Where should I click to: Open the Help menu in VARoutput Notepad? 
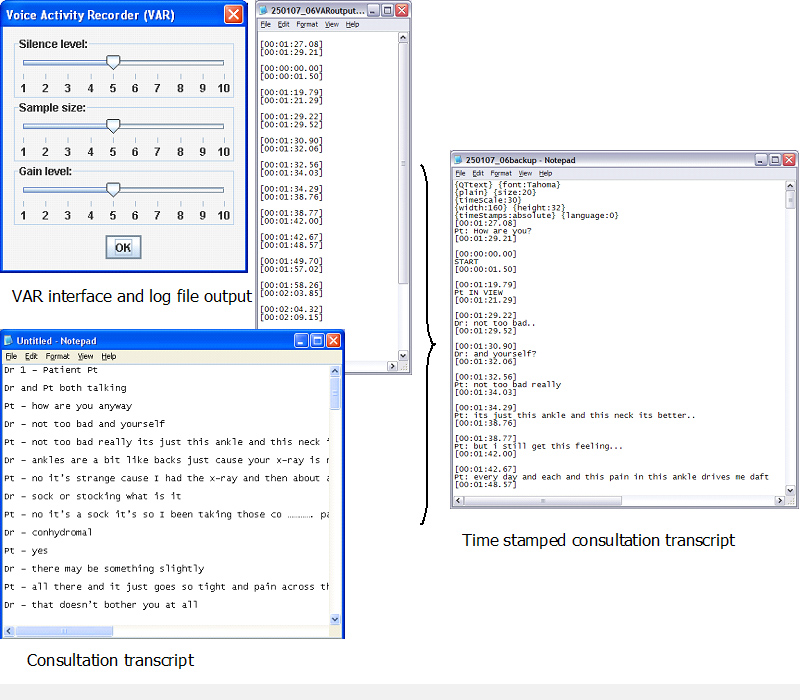[x=353, y=24]
